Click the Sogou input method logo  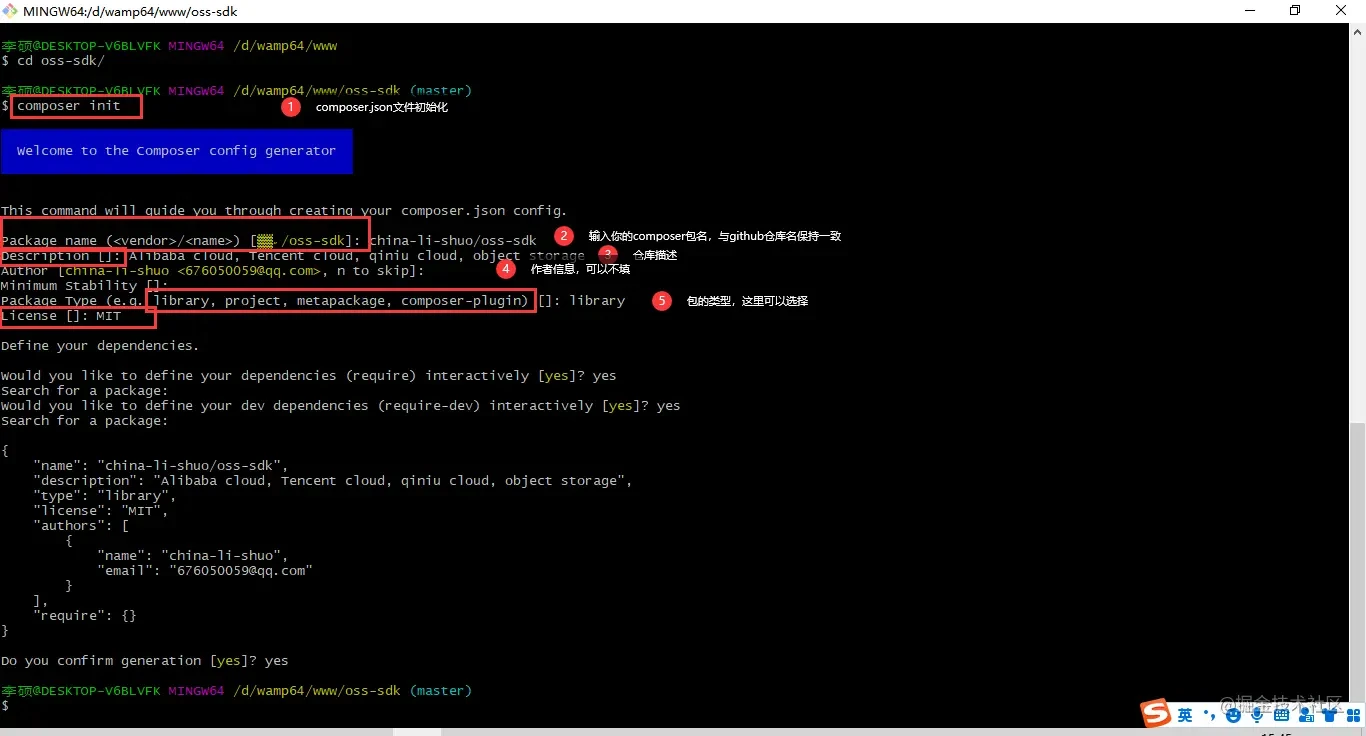pyautogui.click(x=1157, y=713)
